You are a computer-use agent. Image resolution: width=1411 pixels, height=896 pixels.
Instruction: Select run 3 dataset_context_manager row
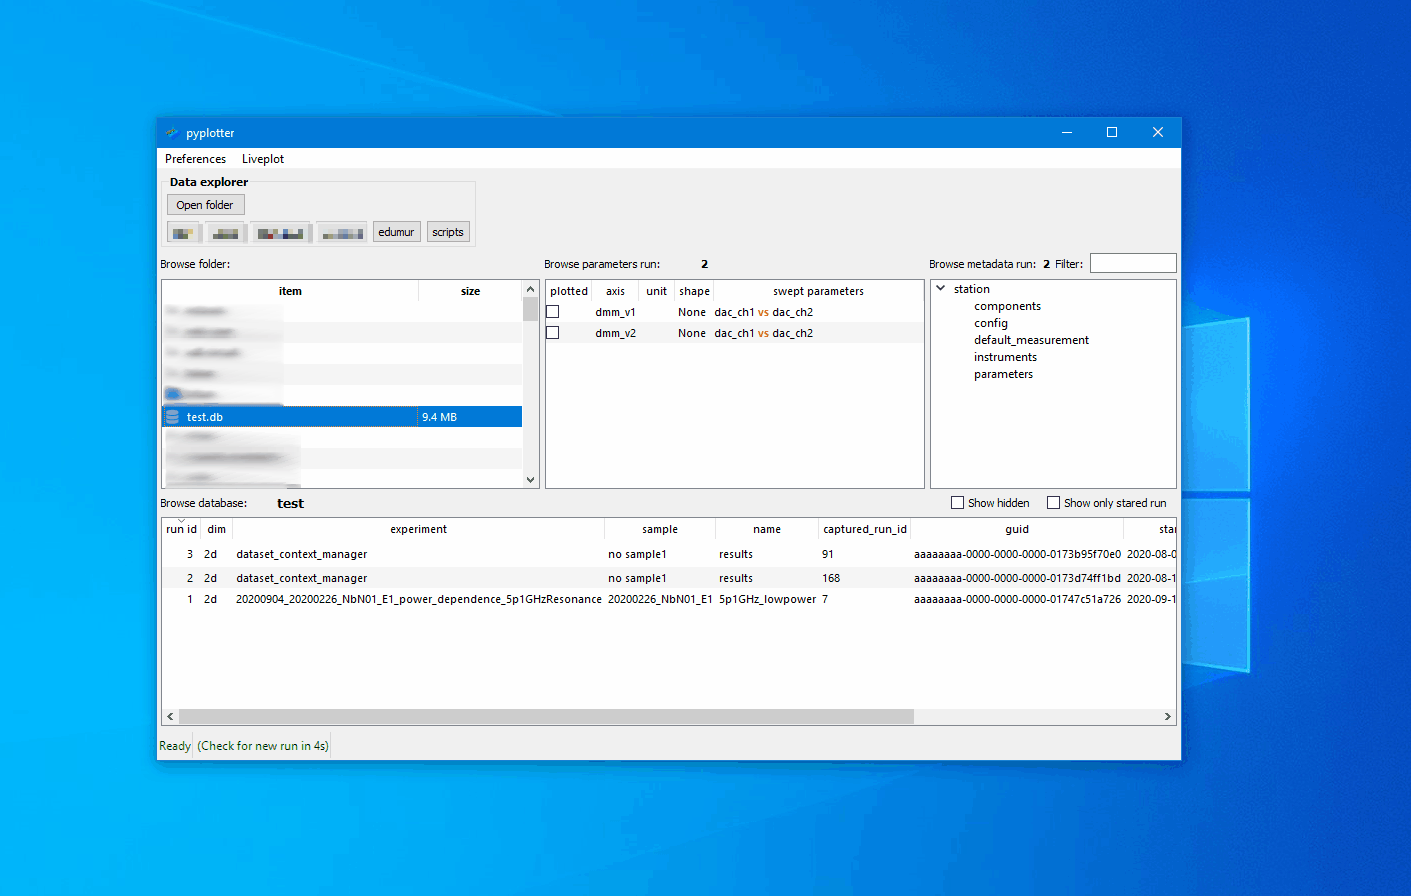[x=668, y=554]
